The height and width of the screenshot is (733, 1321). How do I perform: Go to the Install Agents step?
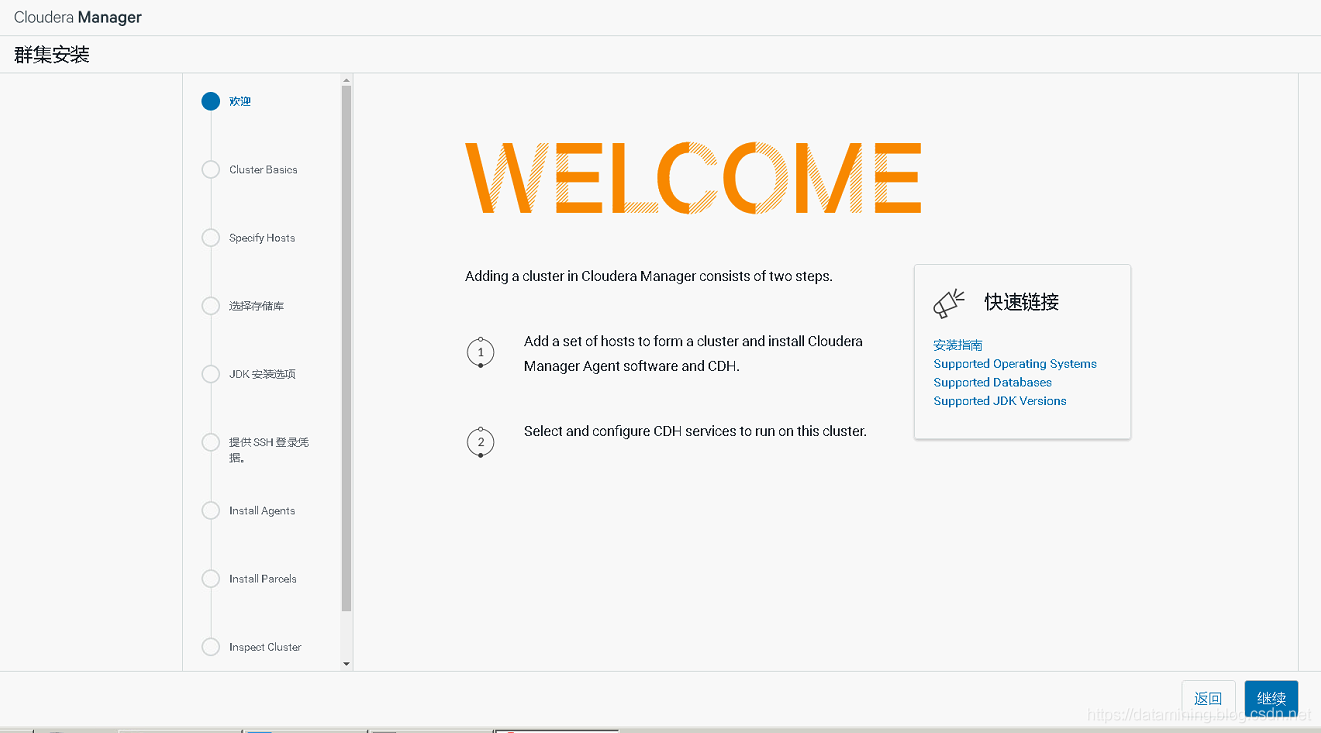262,511
